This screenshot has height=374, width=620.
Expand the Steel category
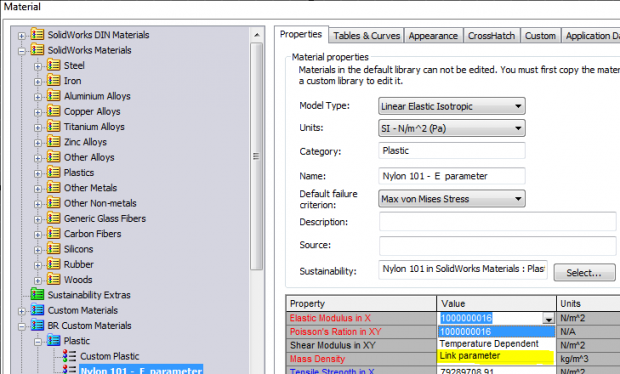pos(38,66)
